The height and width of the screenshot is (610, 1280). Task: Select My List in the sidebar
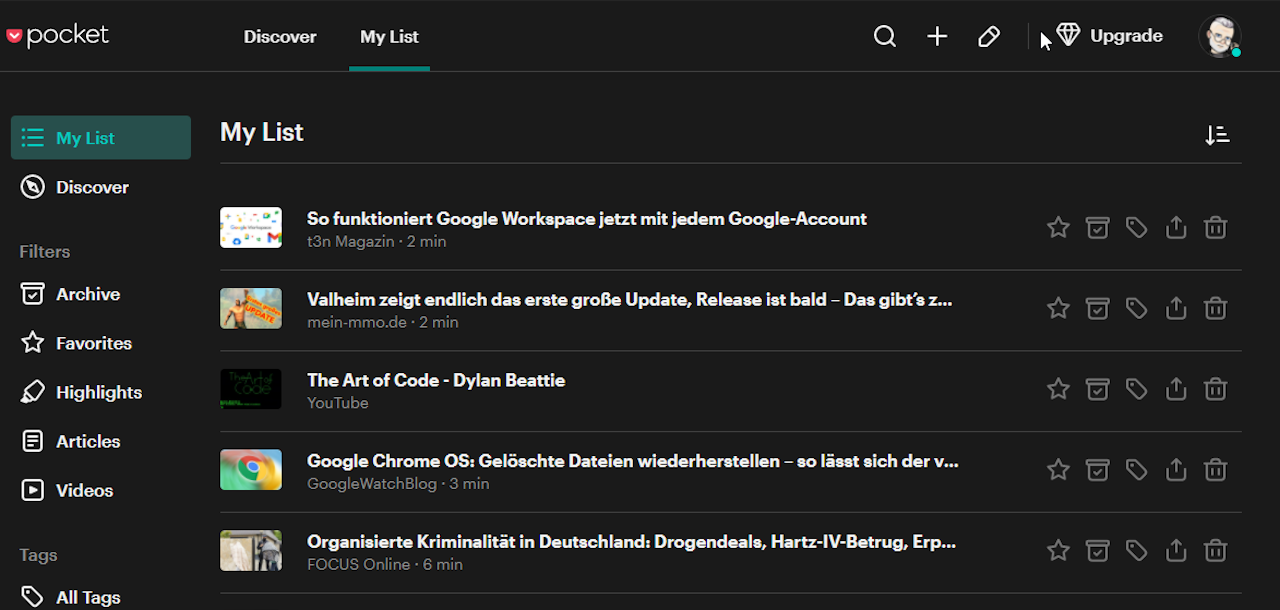[101, 138]
